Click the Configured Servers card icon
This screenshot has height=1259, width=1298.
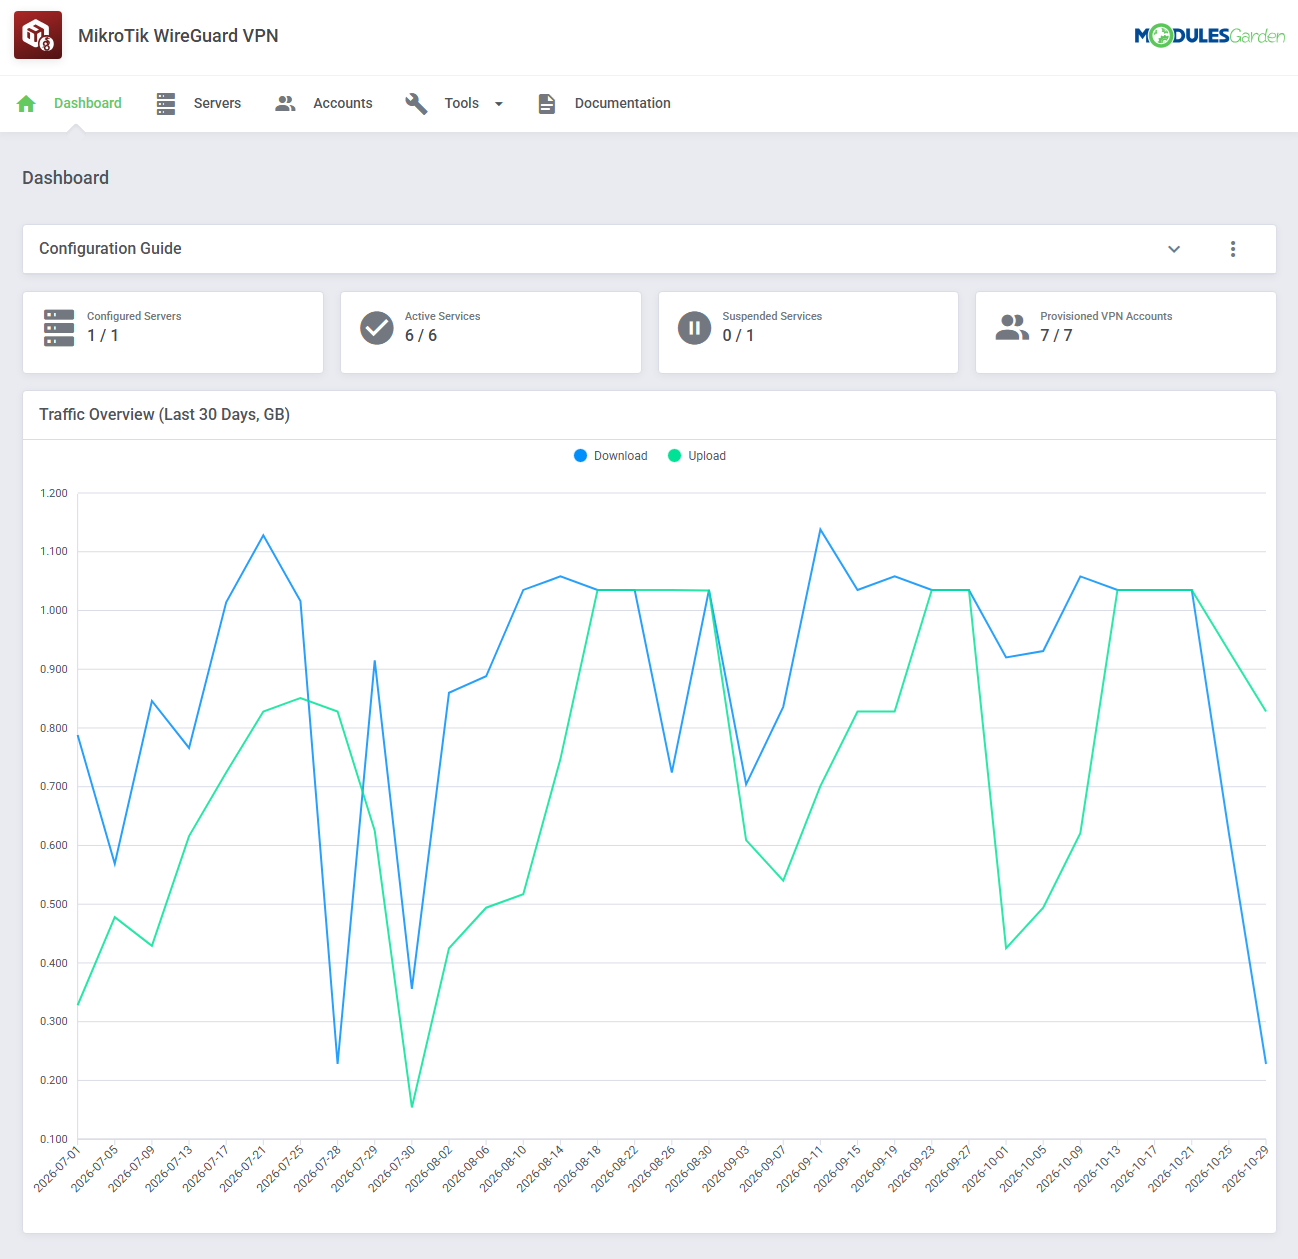click(x=59, y=328)
